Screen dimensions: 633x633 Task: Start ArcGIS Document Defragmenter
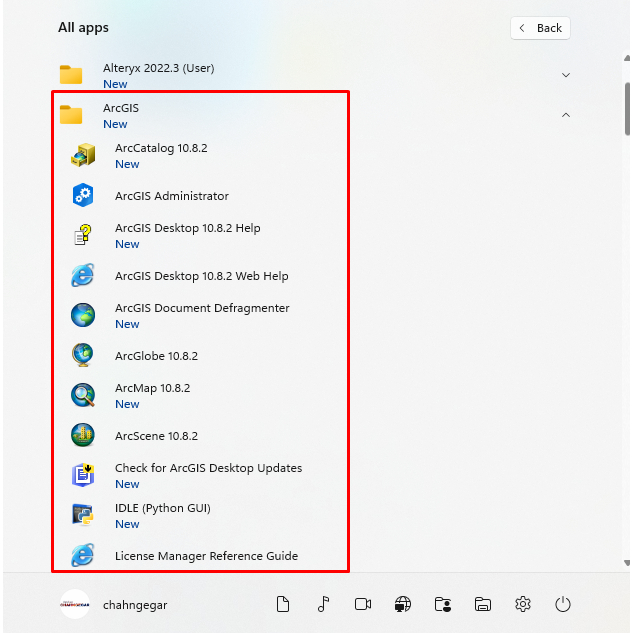pos(201,315)
